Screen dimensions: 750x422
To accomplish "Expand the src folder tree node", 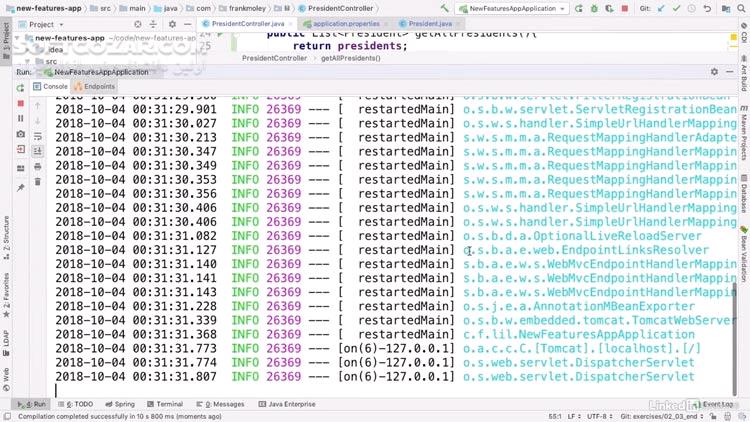I will [x=27, y=61].
